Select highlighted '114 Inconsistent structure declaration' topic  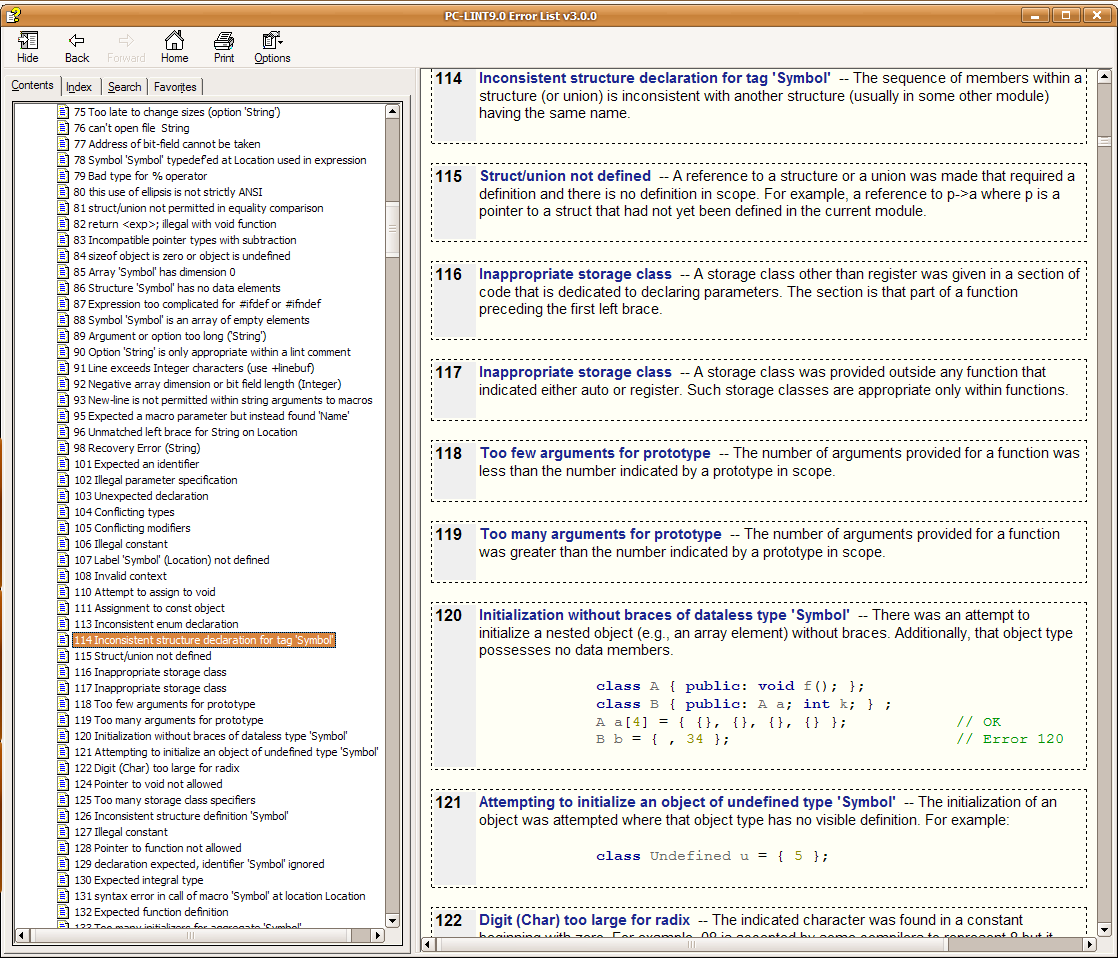point(203,640)
